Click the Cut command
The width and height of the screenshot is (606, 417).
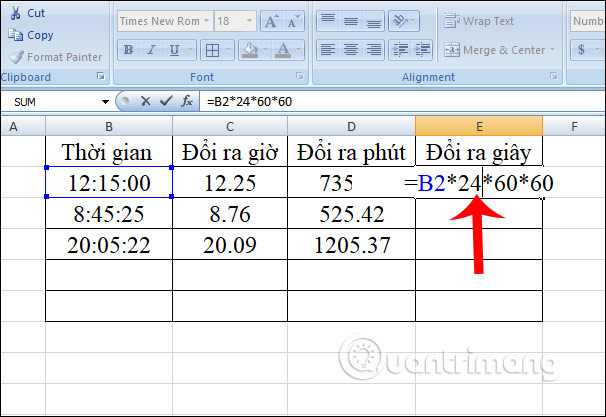[x=27, y=13]
